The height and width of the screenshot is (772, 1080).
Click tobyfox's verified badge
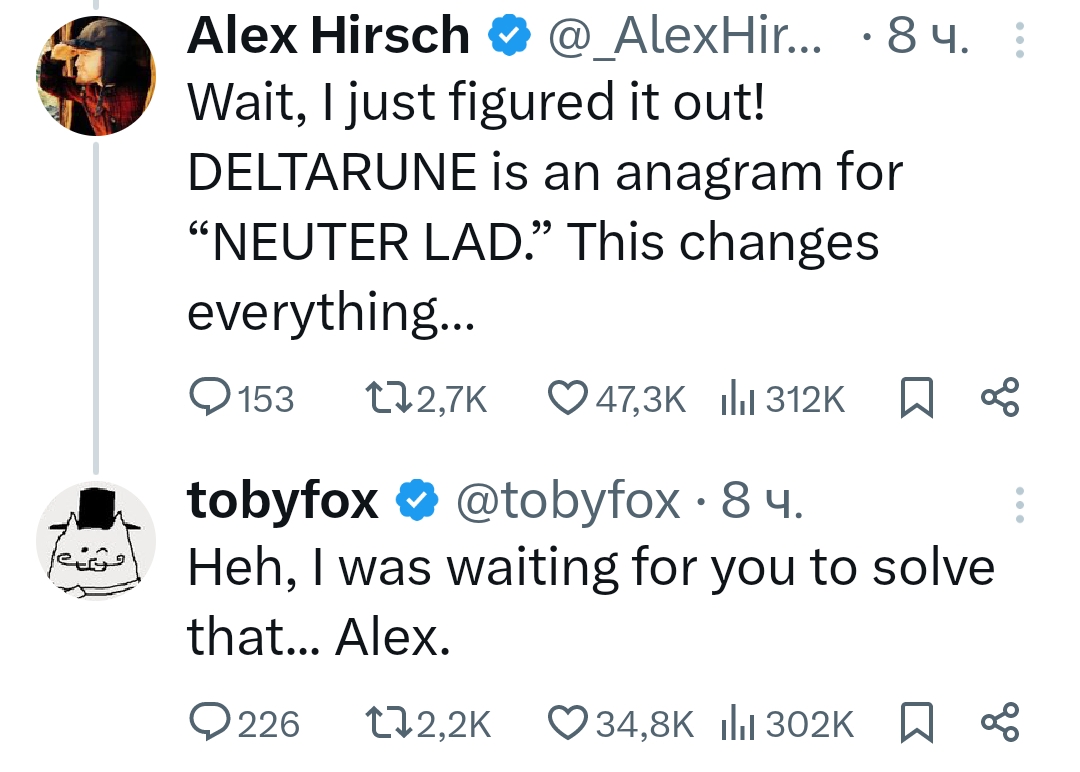(417, 500)
